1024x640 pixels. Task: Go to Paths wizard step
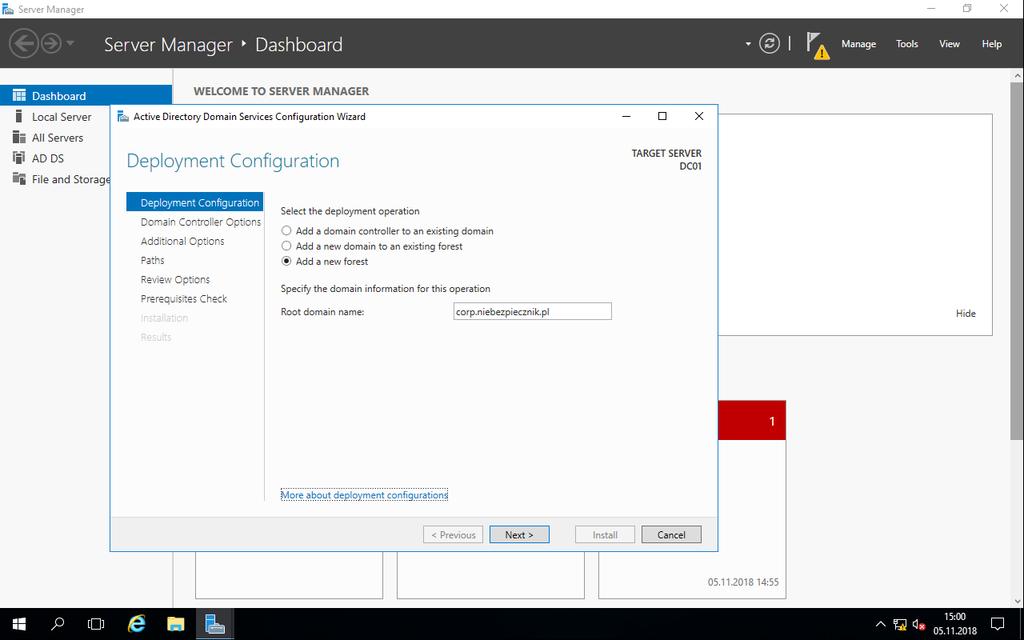coord(152,260)
